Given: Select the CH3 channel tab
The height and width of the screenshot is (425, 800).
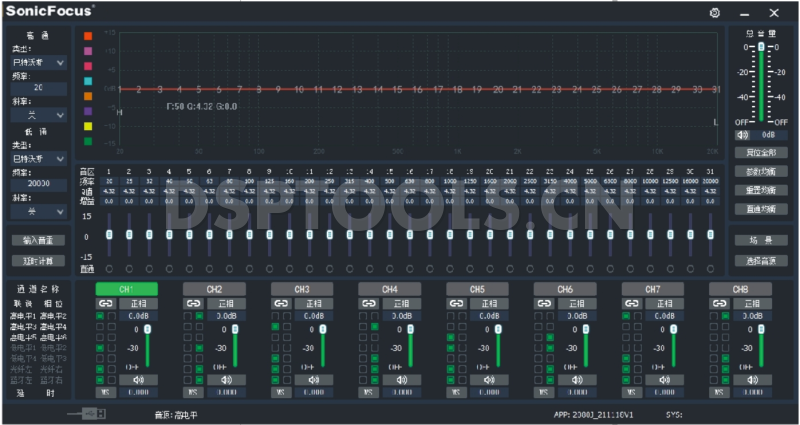Looking at the screenshot, I should [x=302, y=289].
